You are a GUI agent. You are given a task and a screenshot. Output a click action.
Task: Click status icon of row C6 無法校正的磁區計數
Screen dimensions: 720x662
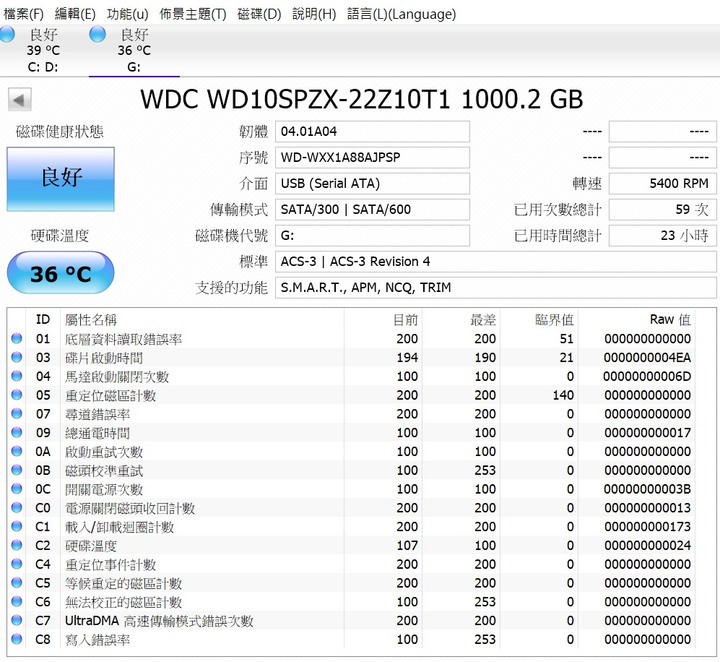click(x=17, y=602)
